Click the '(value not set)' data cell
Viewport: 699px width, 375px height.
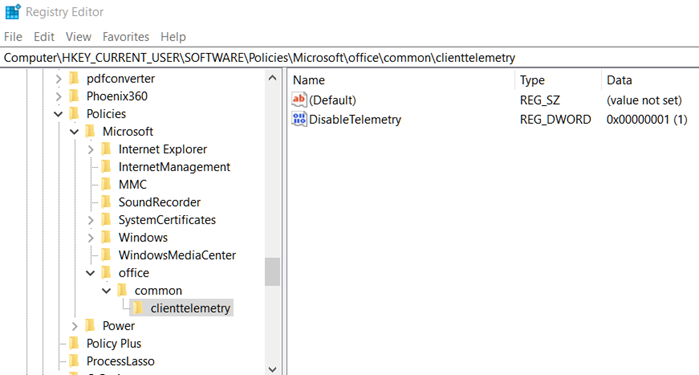(x=644, y=100)
